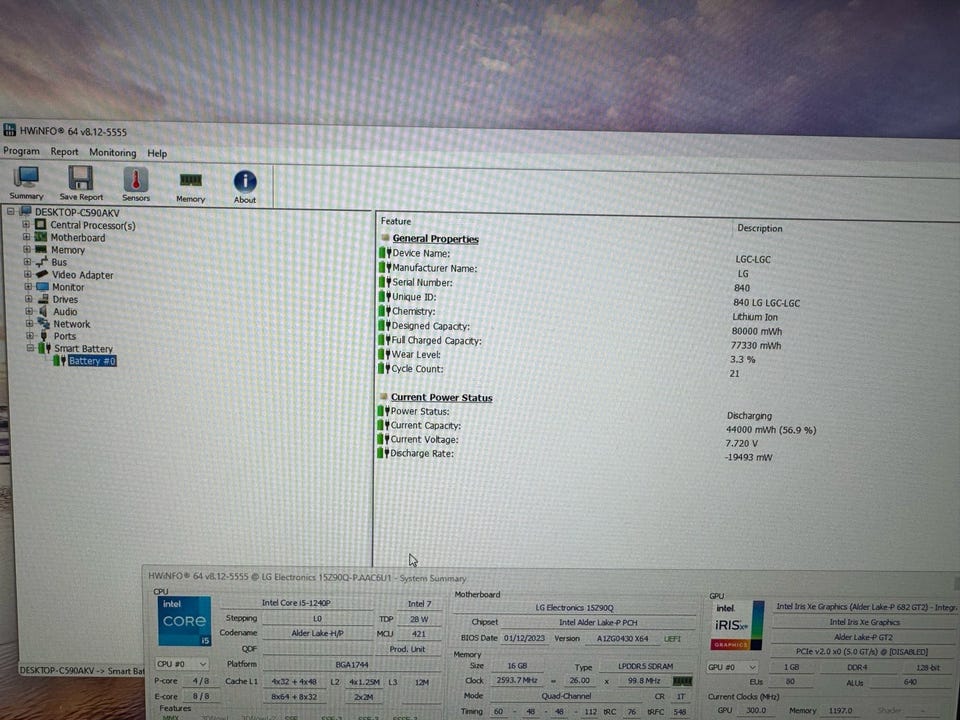Collapse the Smart Battery node

click(x=30, y=348)
